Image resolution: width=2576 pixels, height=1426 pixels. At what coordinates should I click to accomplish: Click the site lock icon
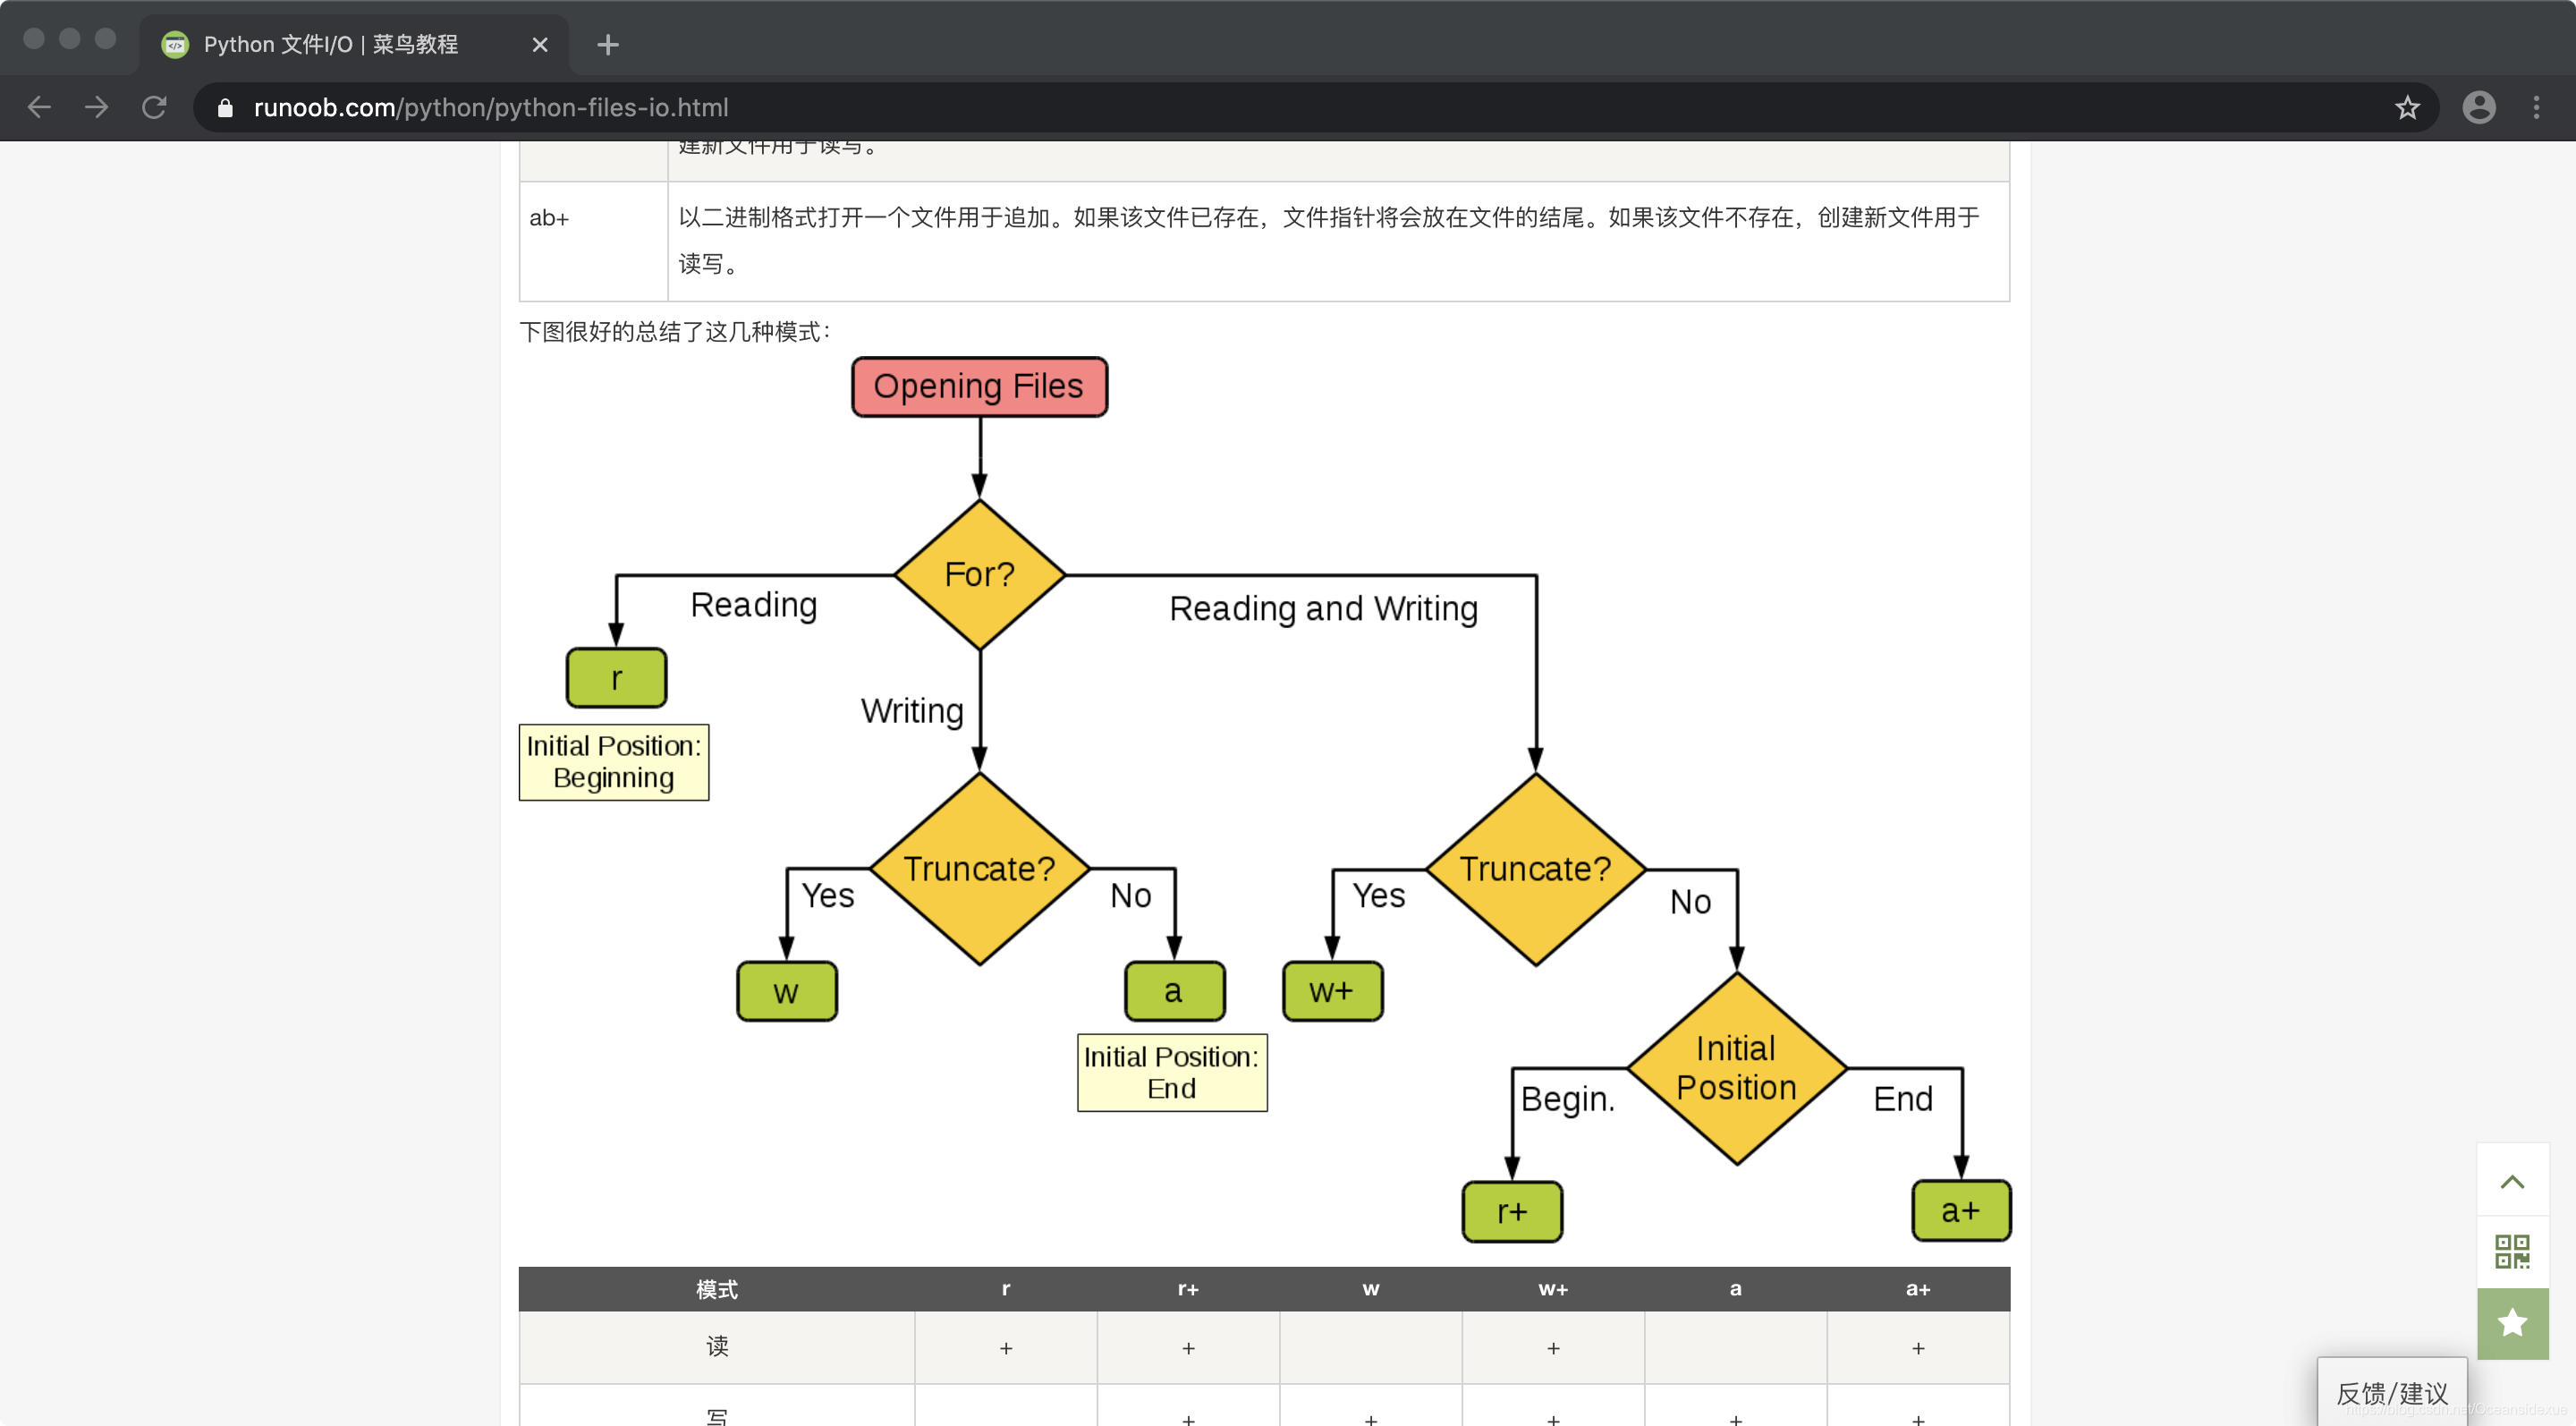point(225,108)
